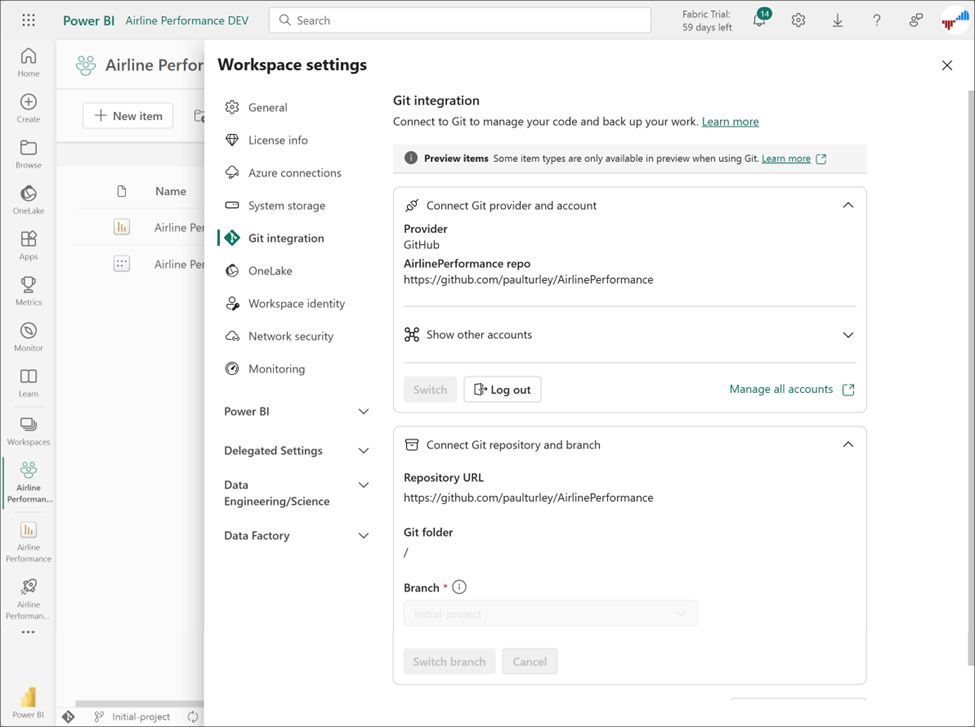Viewport: 975px width, 727px height.
Task: Click the feedback icon in top bar
Action: pos(916,21)
